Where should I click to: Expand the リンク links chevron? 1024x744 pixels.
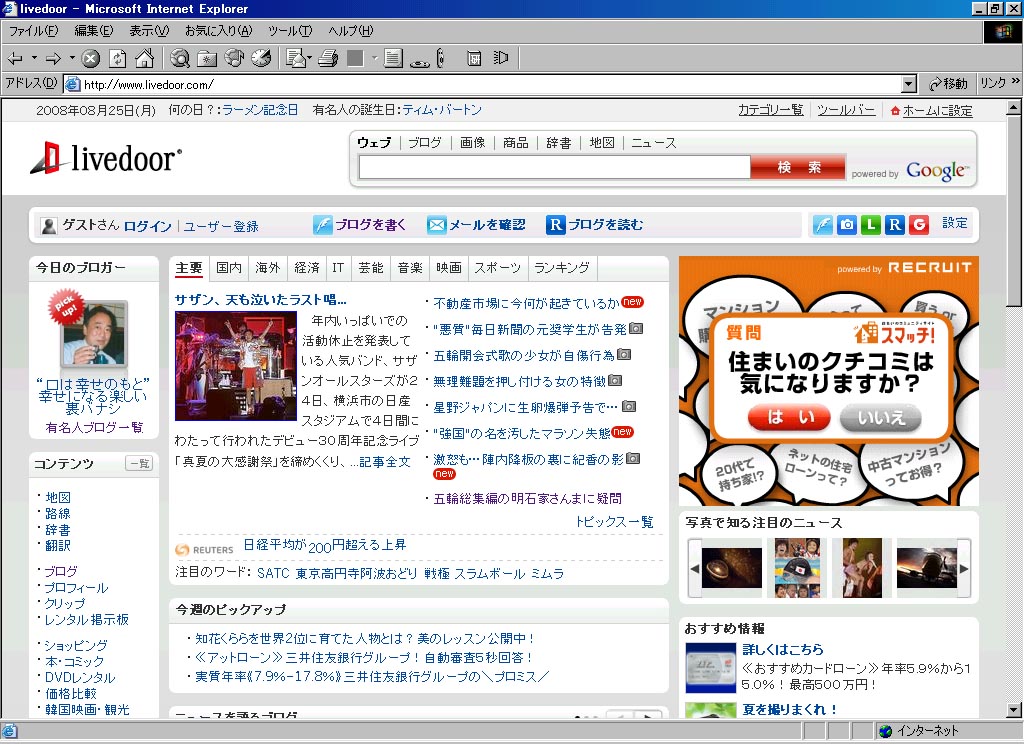pyautogui.click(x=1016, y=81)
